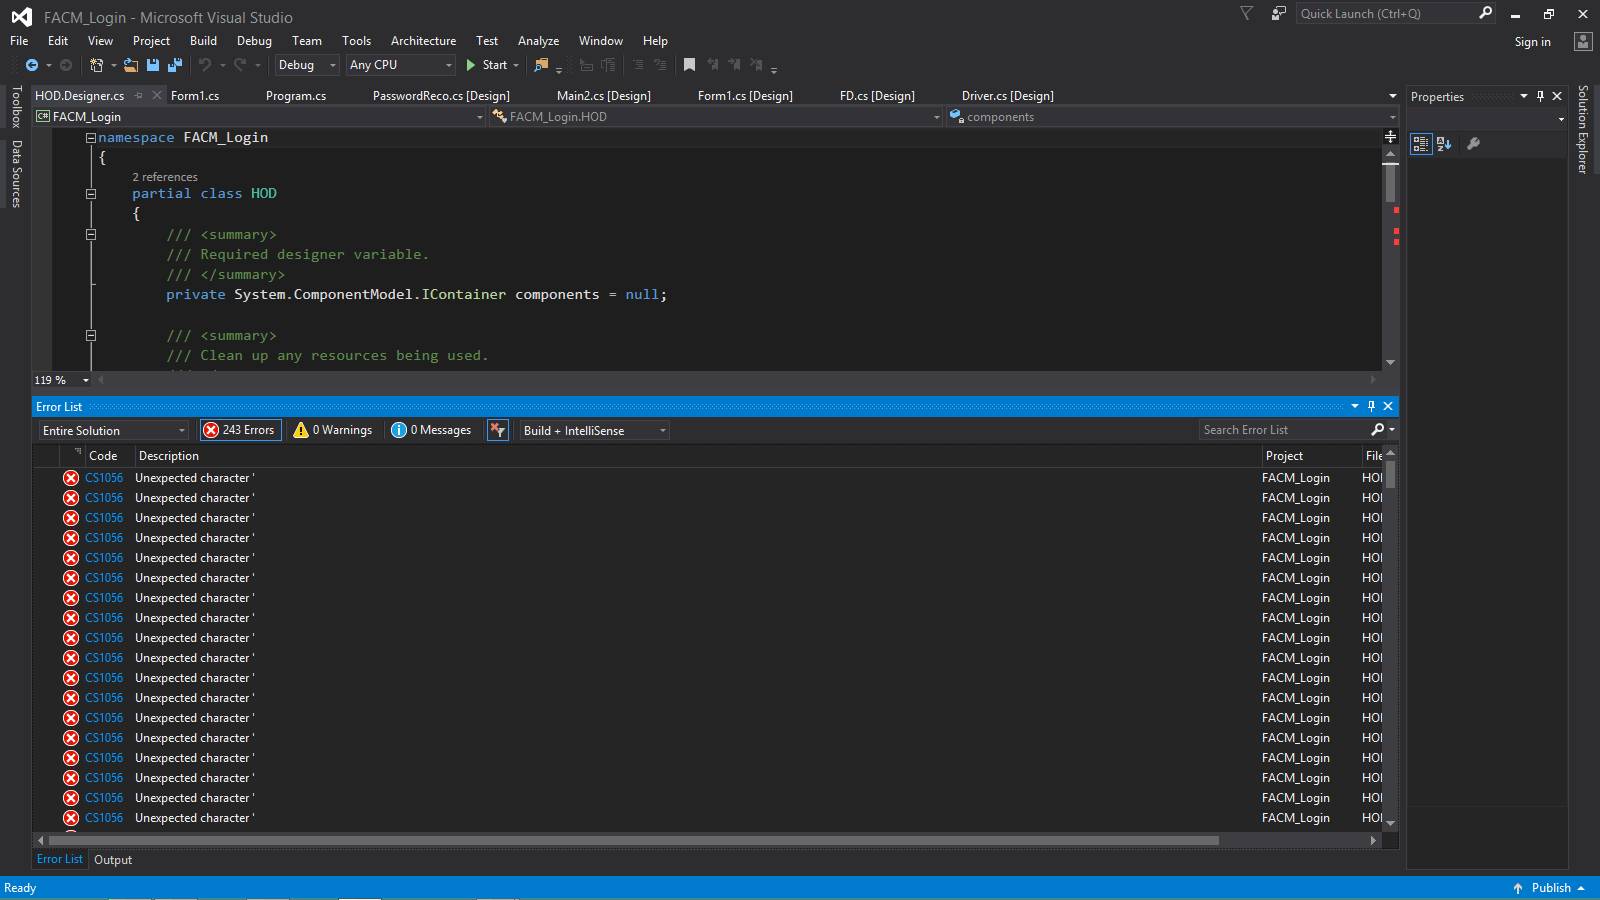The width and height of the screenshot is (1600, 900).
Task: Collapse the namespace FACM_Login code block
Action: (91, 138)
